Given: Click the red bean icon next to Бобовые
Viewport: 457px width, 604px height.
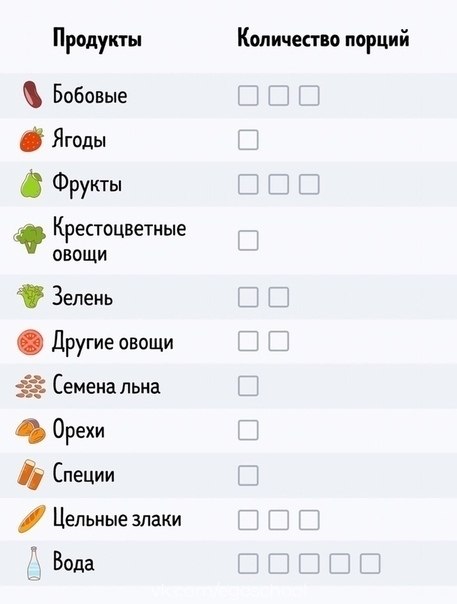Looking at the screenshot, I should point(32,95).
